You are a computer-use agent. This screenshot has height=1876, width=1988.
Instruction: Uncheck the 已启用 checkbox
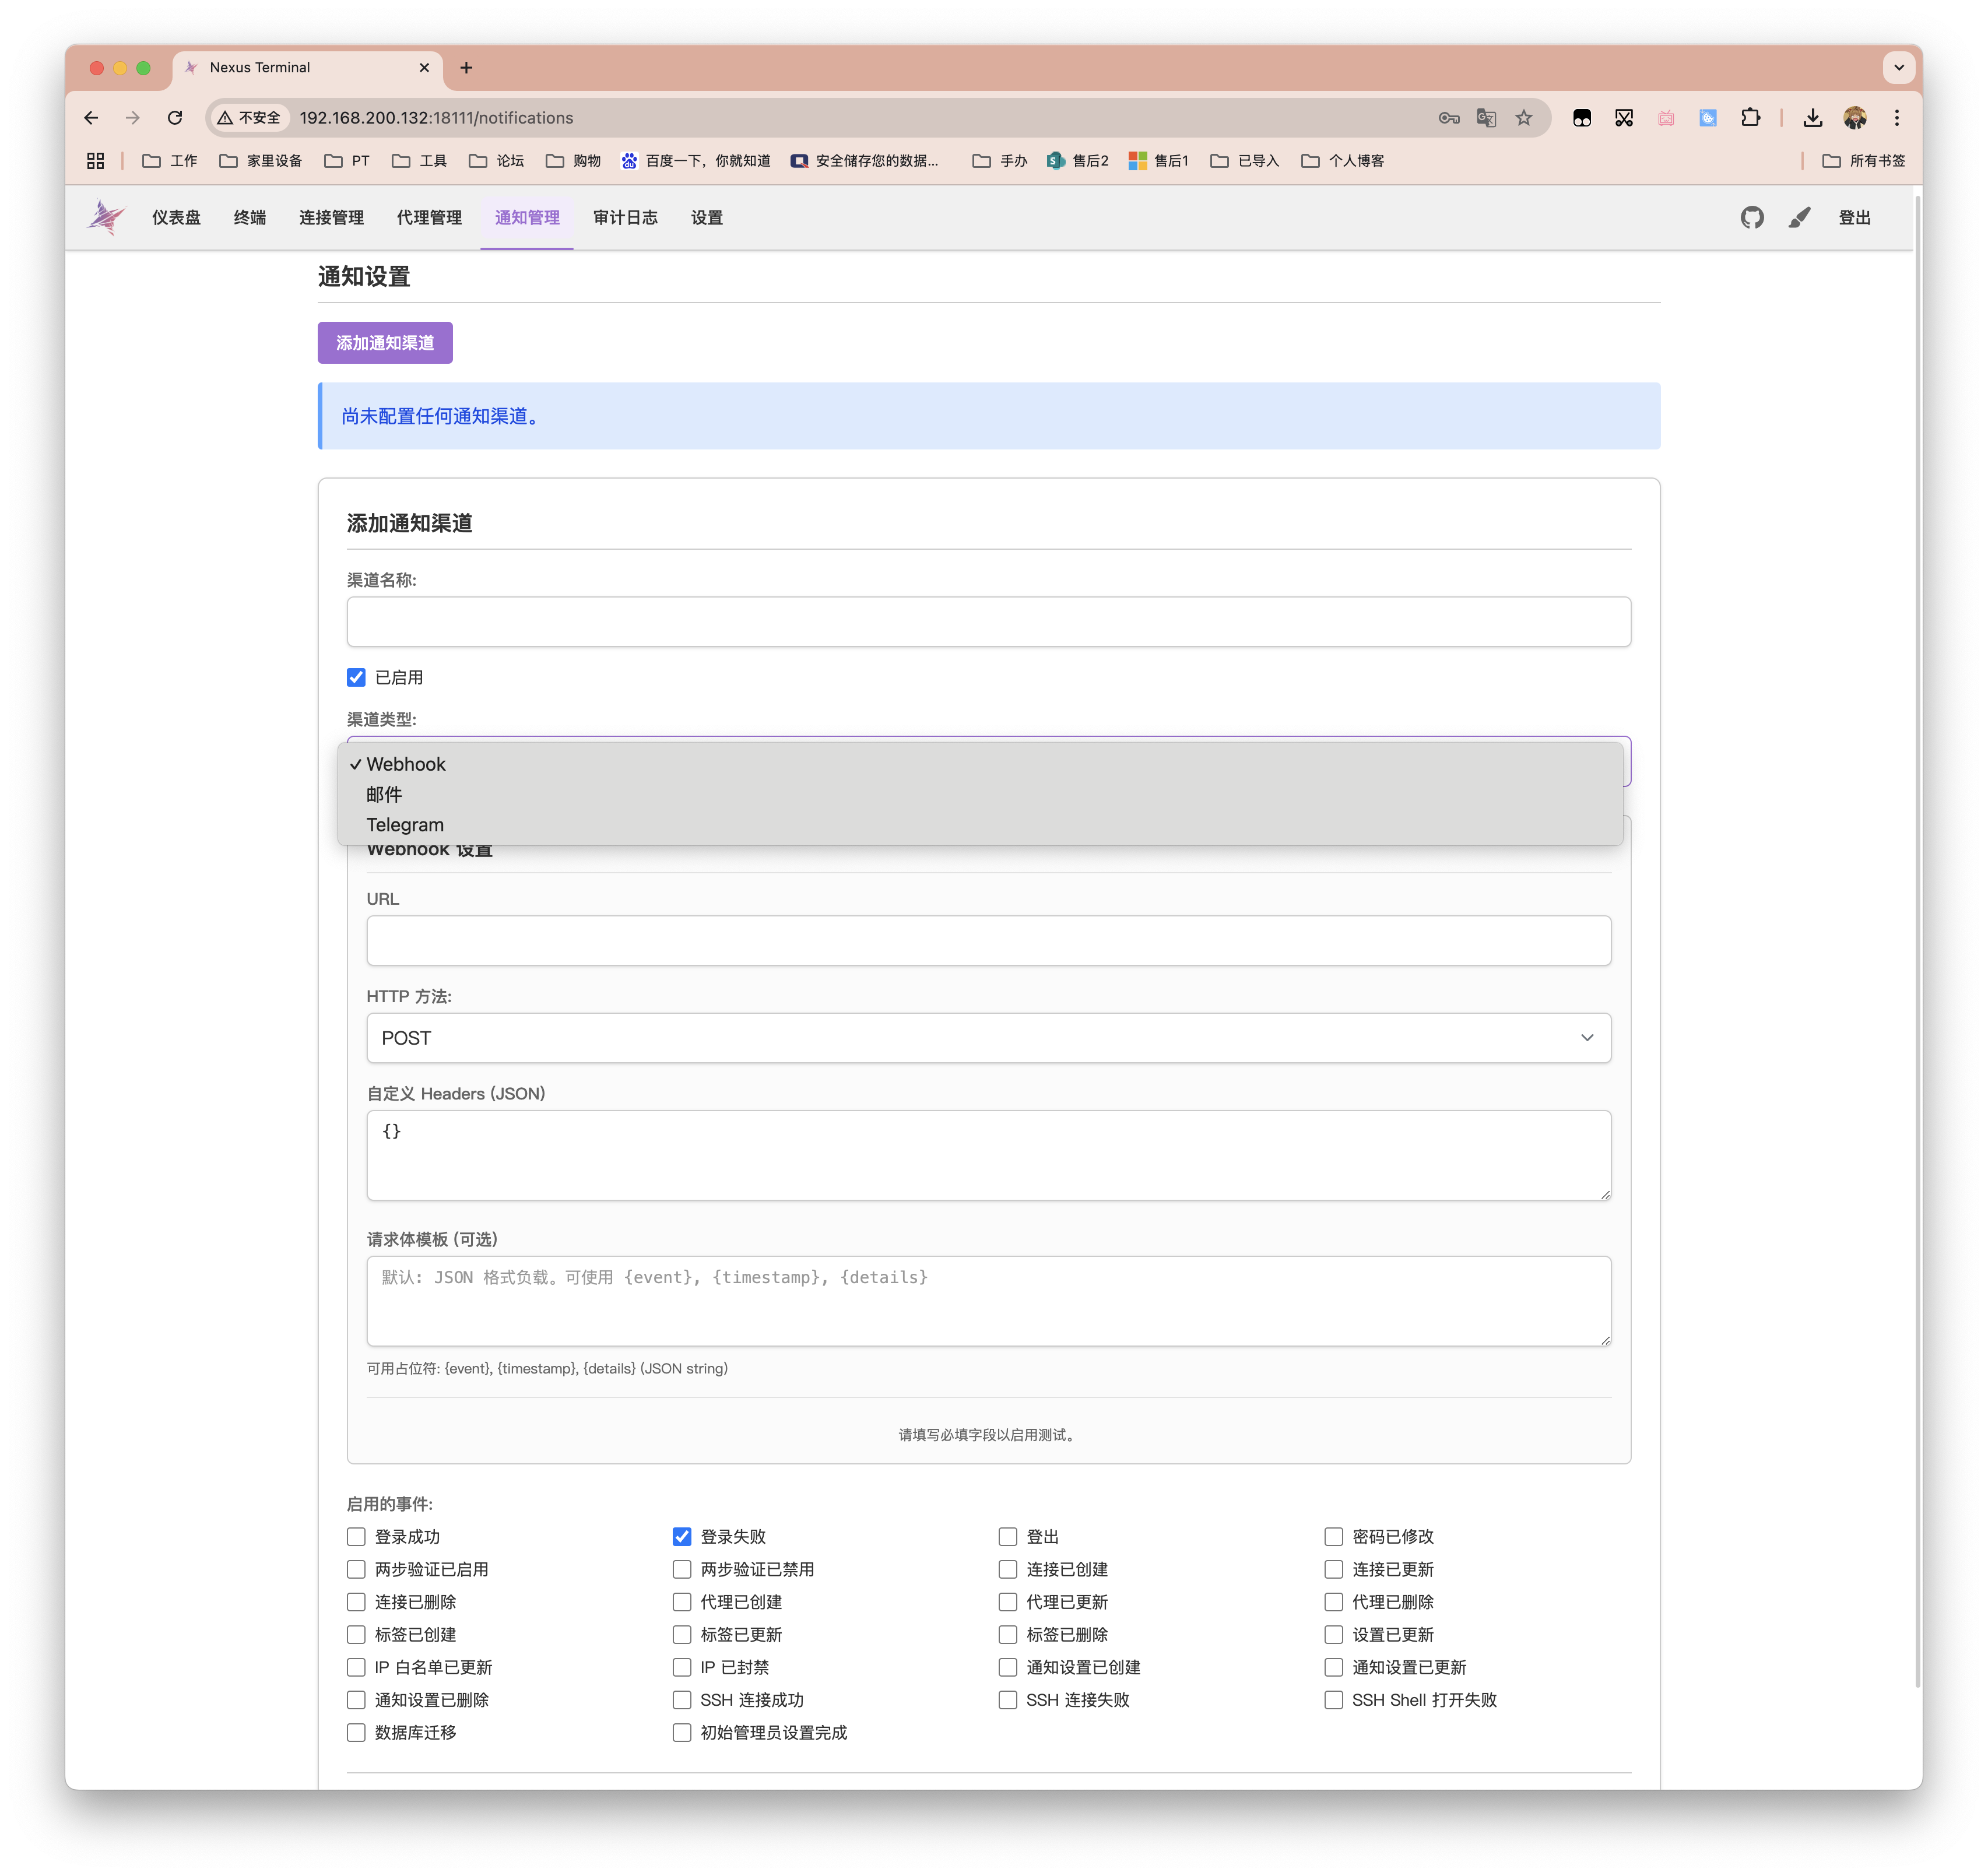click(356, 677)
